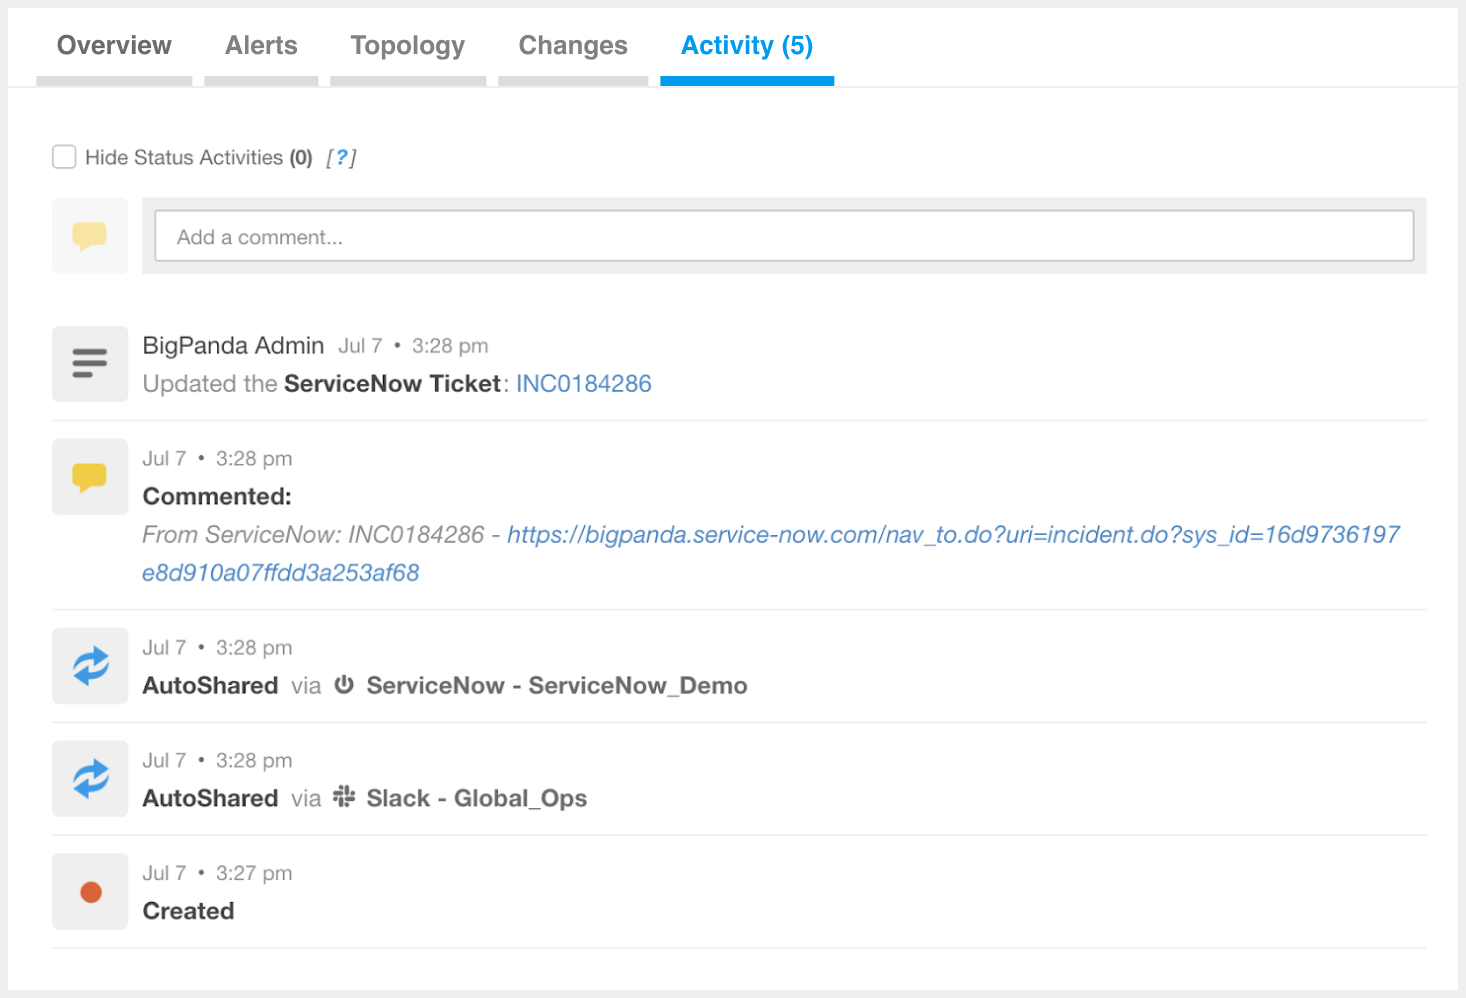1466x998 pixels.
Task: Click the yellow Commented bubble icon
Action: tap(90, 477)
